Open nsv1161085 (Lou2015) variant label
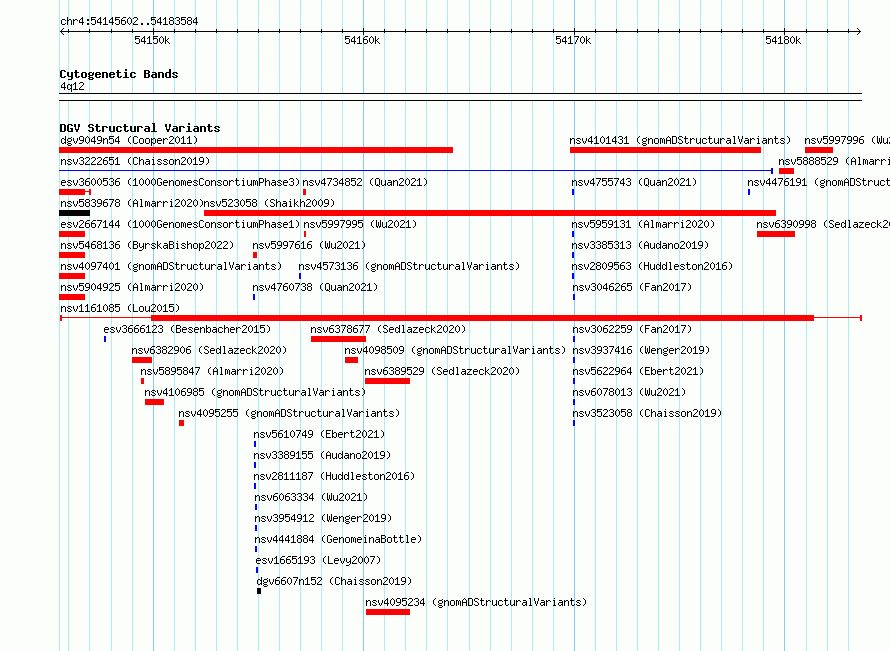The image size is (890, 651). pos(120,308)
